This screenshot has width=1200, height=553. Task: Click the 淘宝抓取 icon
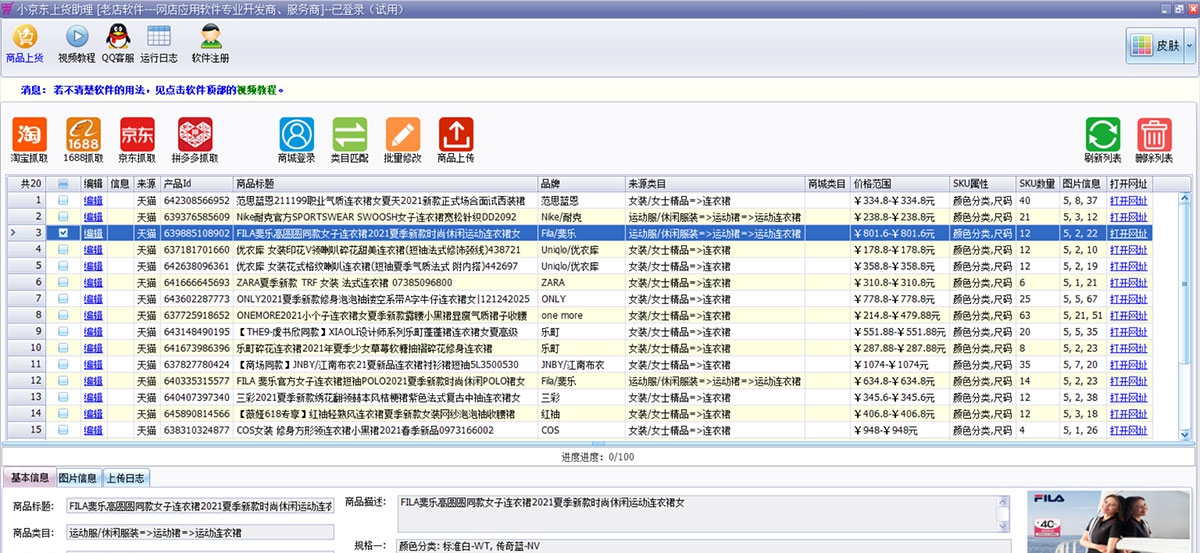pos(30,134)
